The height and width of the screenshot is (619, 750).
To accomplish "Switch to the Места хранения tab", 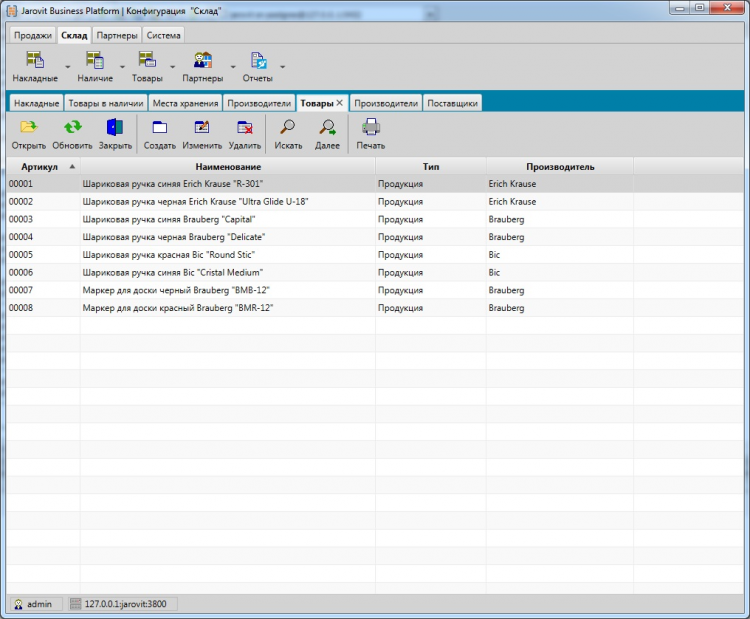I will 185,103.
